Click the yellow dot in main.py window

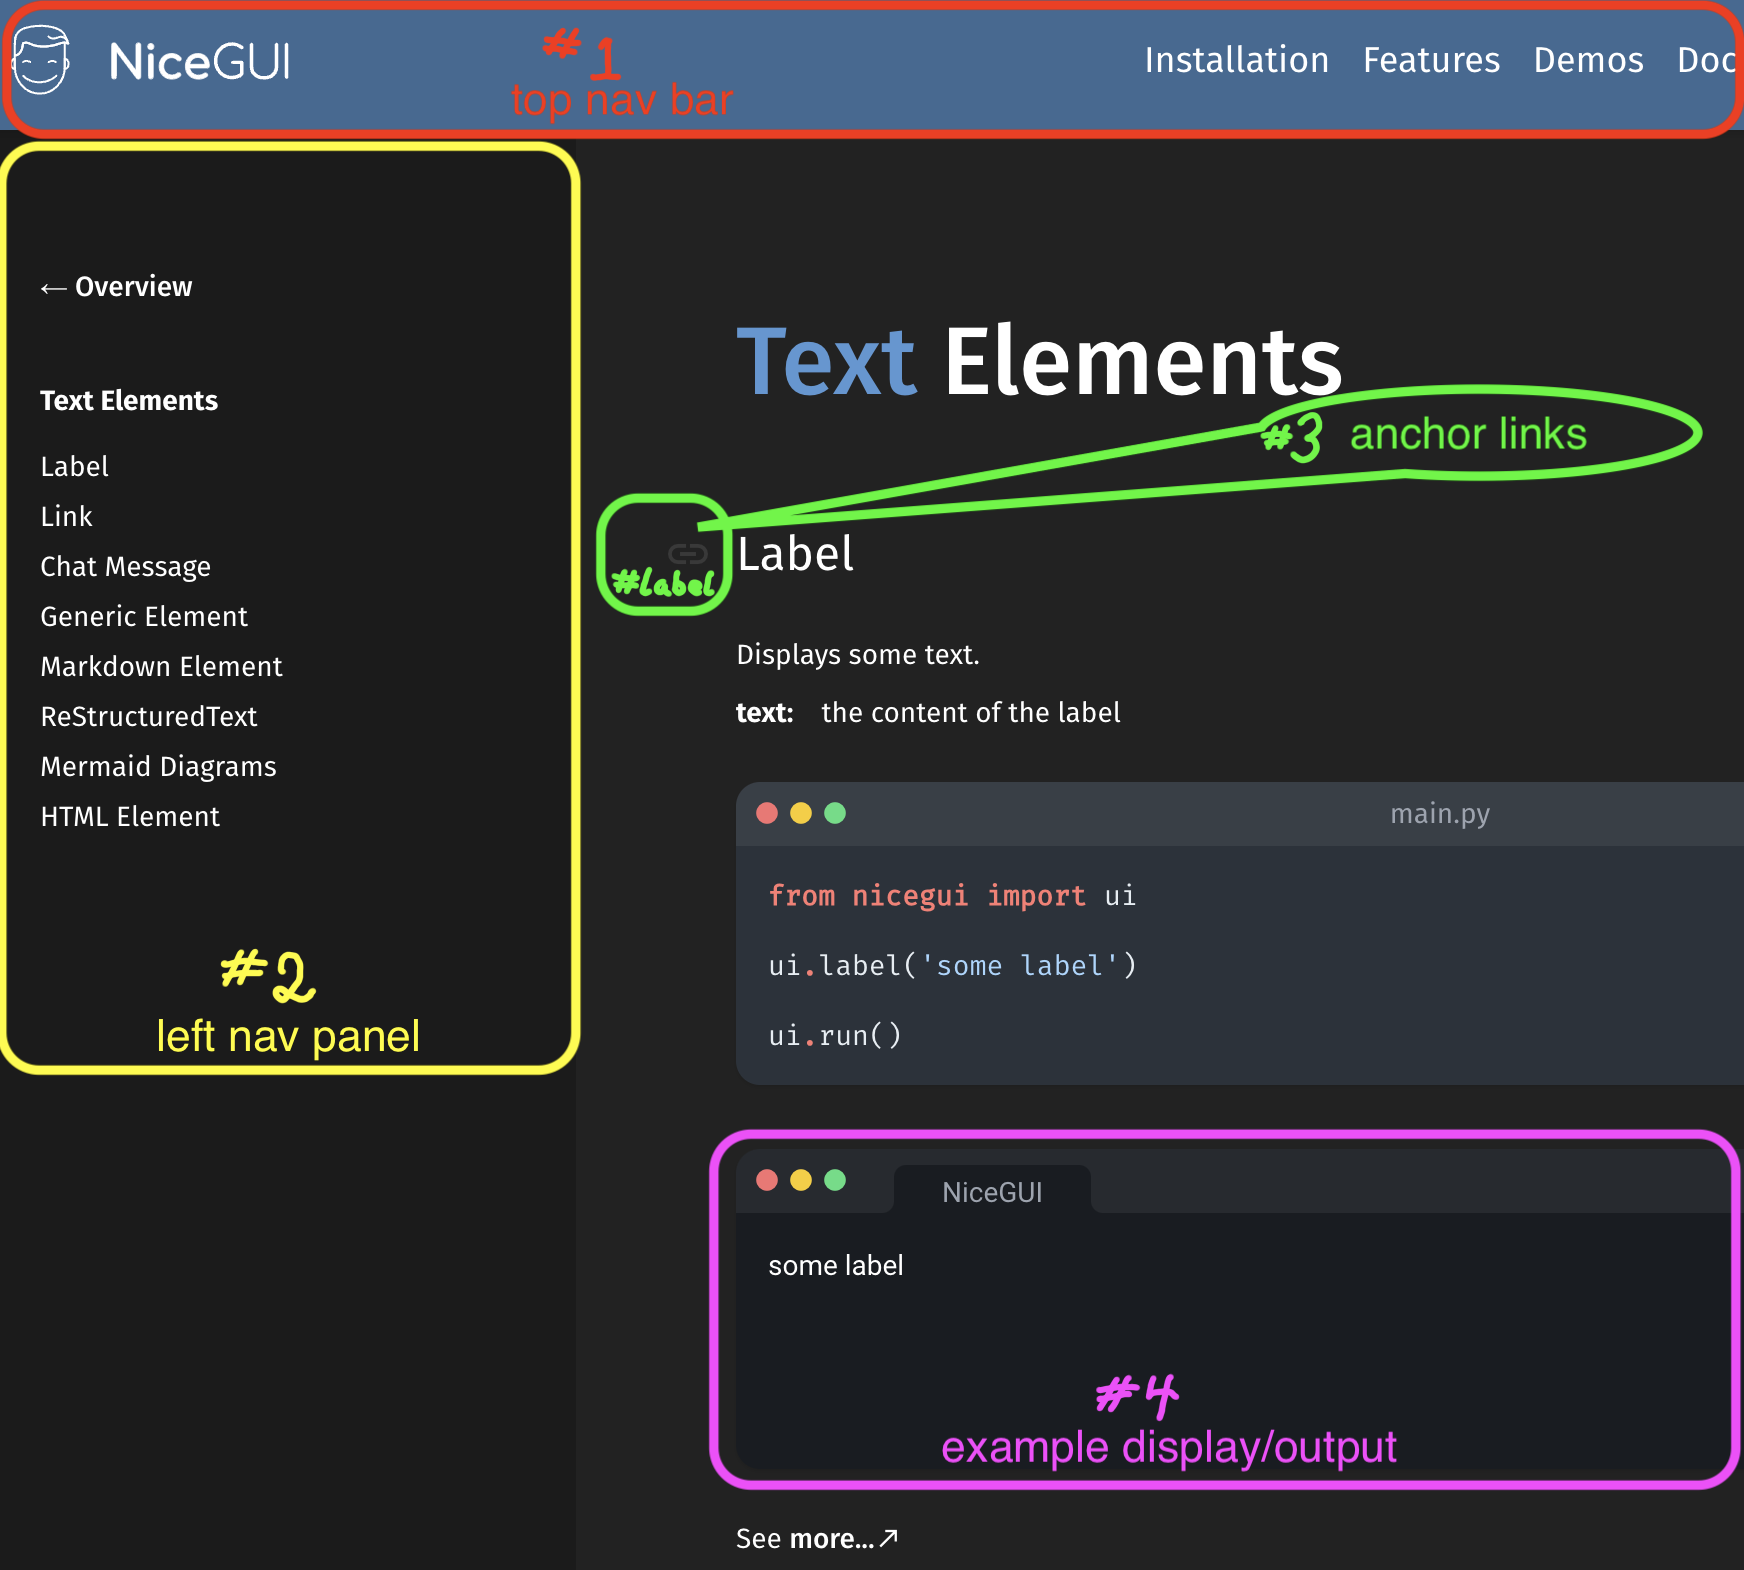[x=801, y=813]
